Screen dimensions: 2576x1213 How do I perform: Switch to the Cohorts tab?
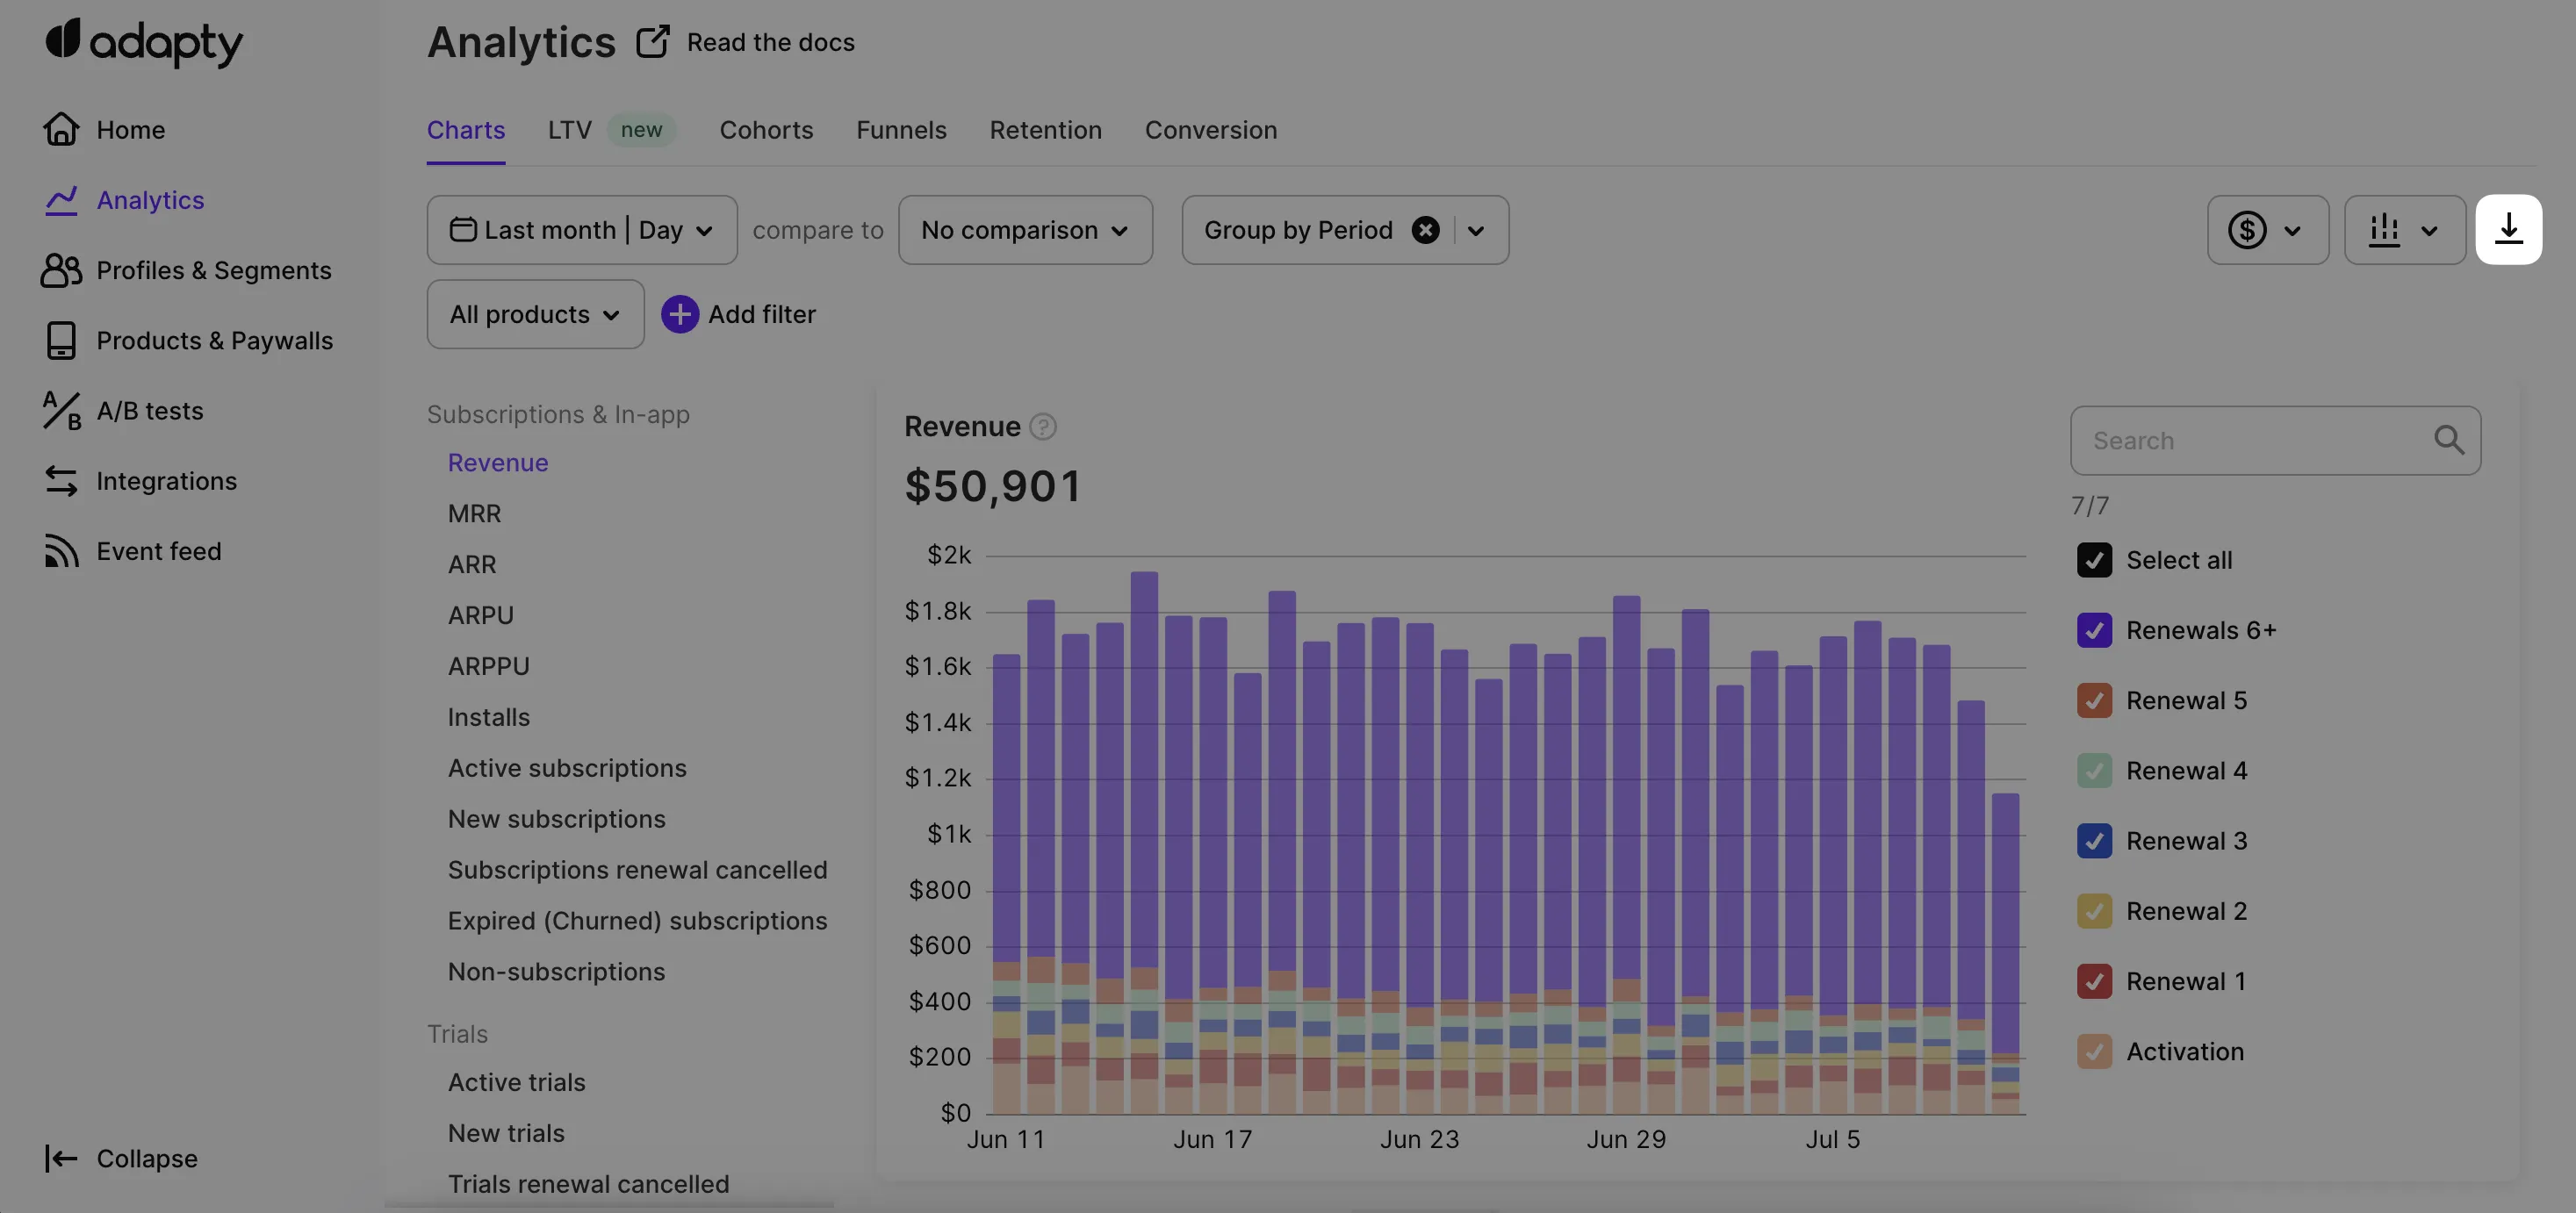766,130
